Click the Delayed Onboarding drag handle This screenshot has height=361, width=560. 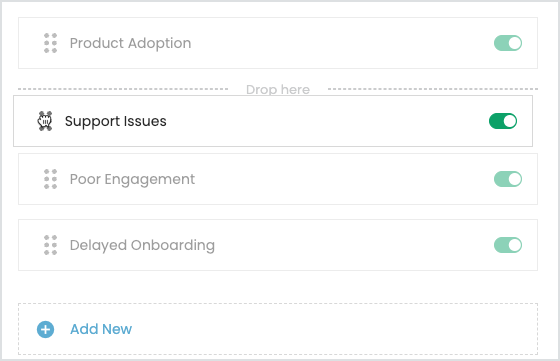pyautogui.click(x=50, y=245)
